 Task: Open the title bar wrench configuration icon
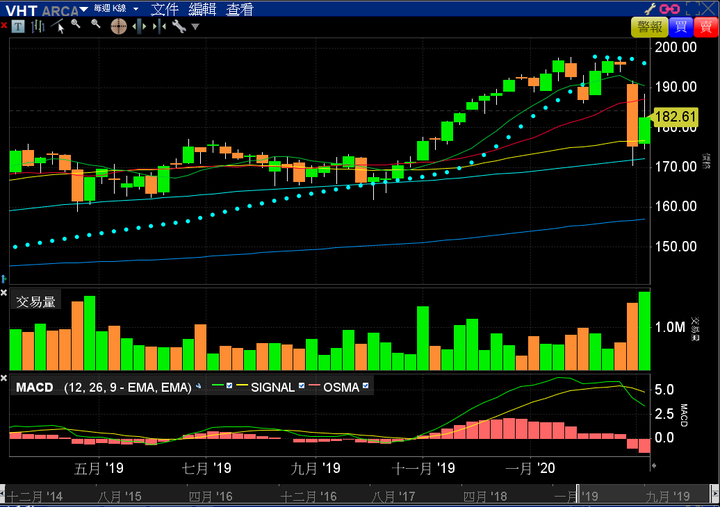[x=650, y=9]
